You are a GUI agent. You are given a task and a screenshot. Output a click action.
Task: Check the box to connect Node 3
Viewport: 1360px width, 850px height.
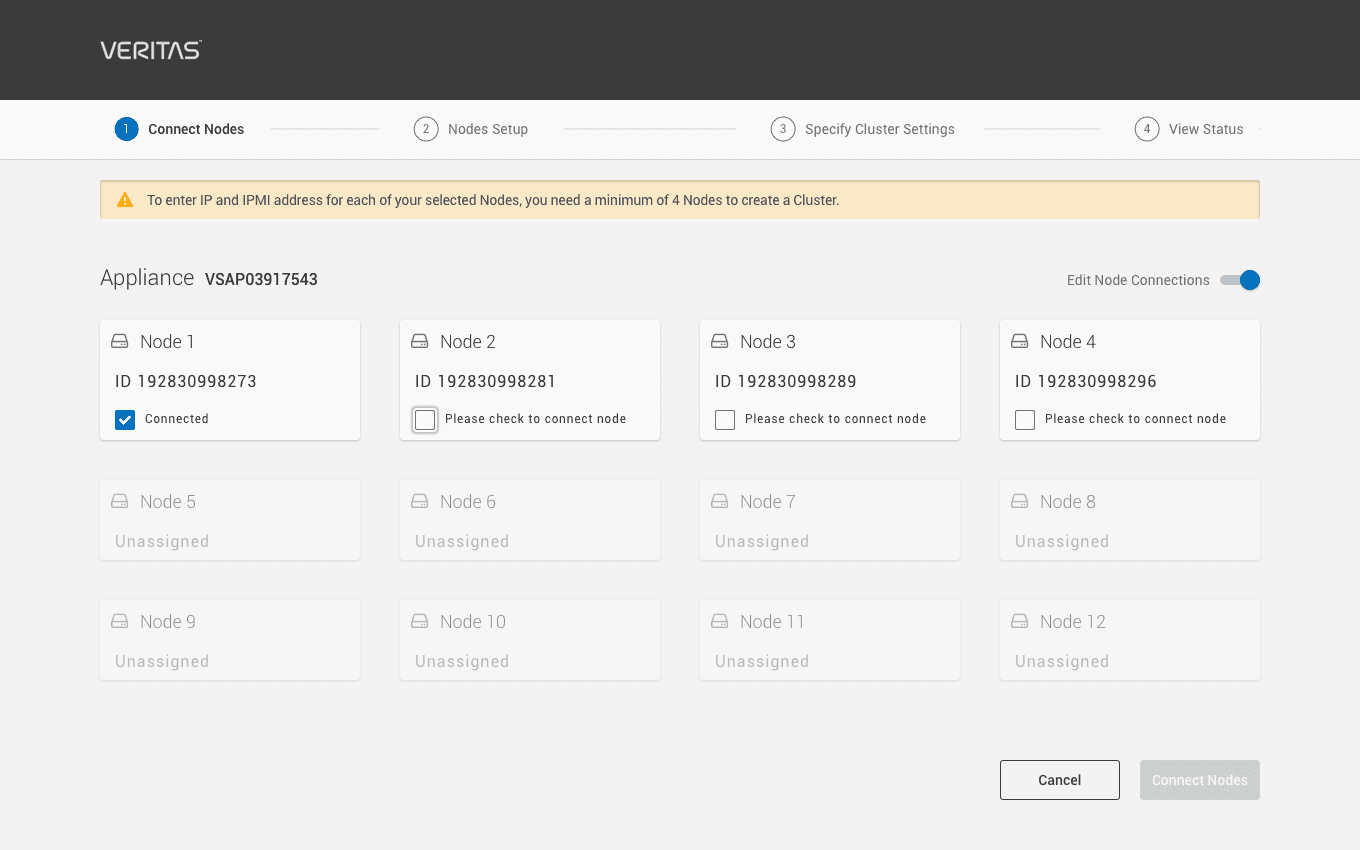point(725,419)
